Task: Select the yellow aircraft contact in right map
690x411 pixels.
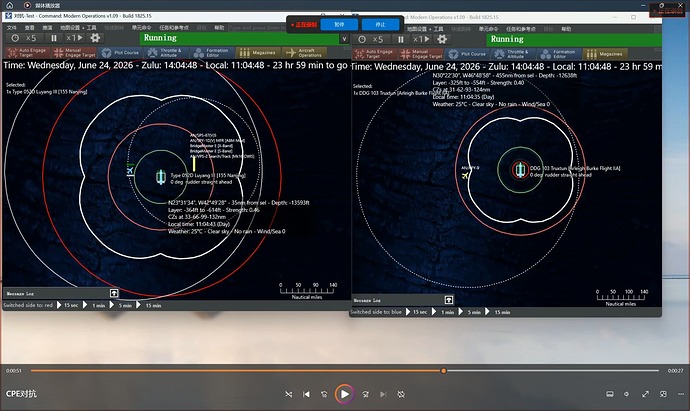Action: [x=465, y=176]
